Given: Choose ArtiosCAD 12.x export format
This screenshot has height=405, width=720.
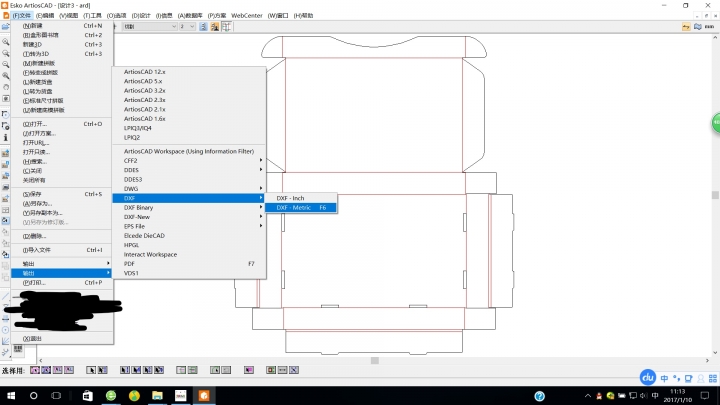Looking at the screenshot, I should coord(145,72).
